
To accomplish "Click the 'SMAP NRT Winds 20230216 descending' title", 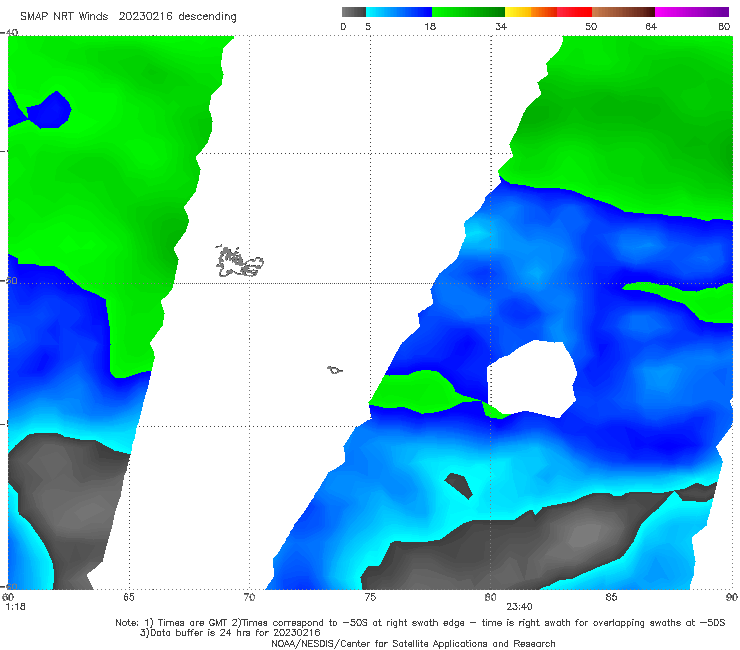I will (x=128, y=17).
